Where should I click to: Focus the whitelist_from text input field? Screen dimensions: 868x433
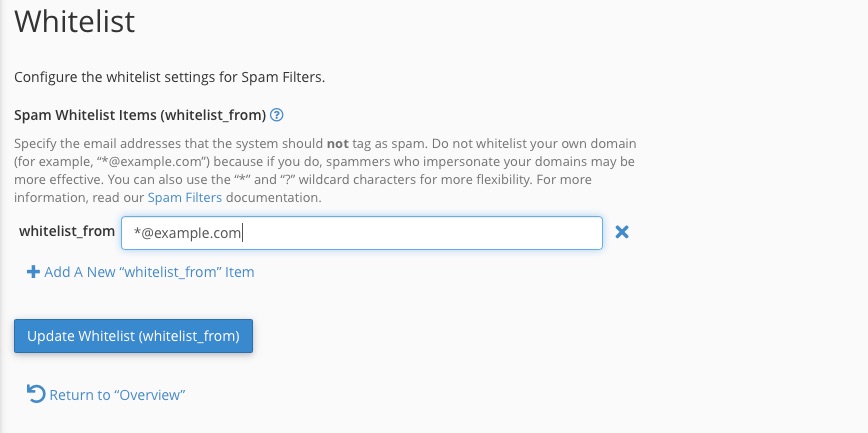tap(361, 233)
